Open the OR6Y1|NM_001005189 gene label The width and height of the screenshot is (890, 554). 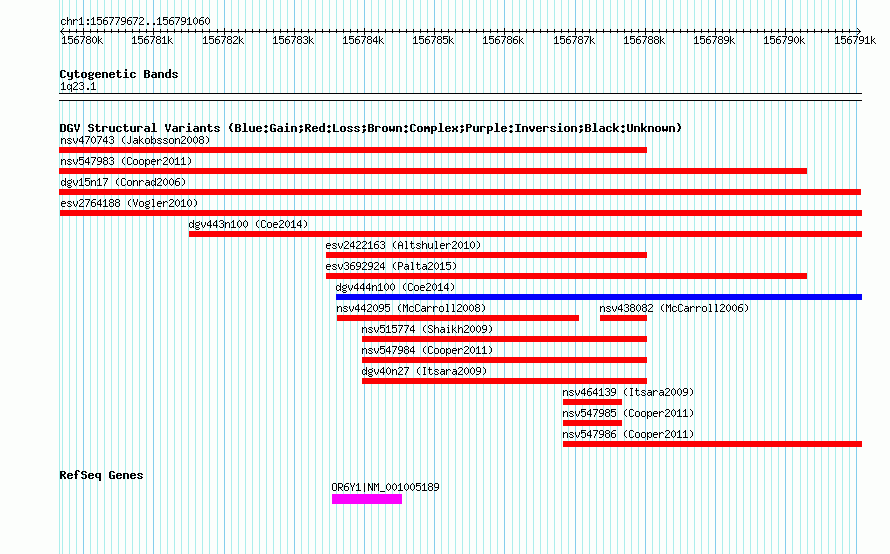click(x=385, y=487)
